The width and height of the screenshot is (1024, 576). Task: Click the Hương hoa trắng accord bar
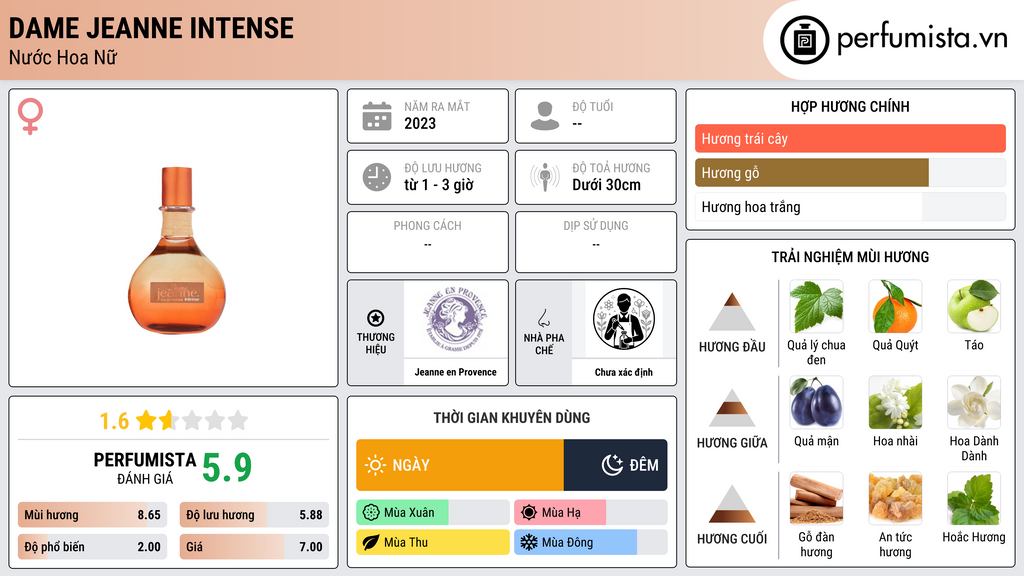click(x=850, y=207)
